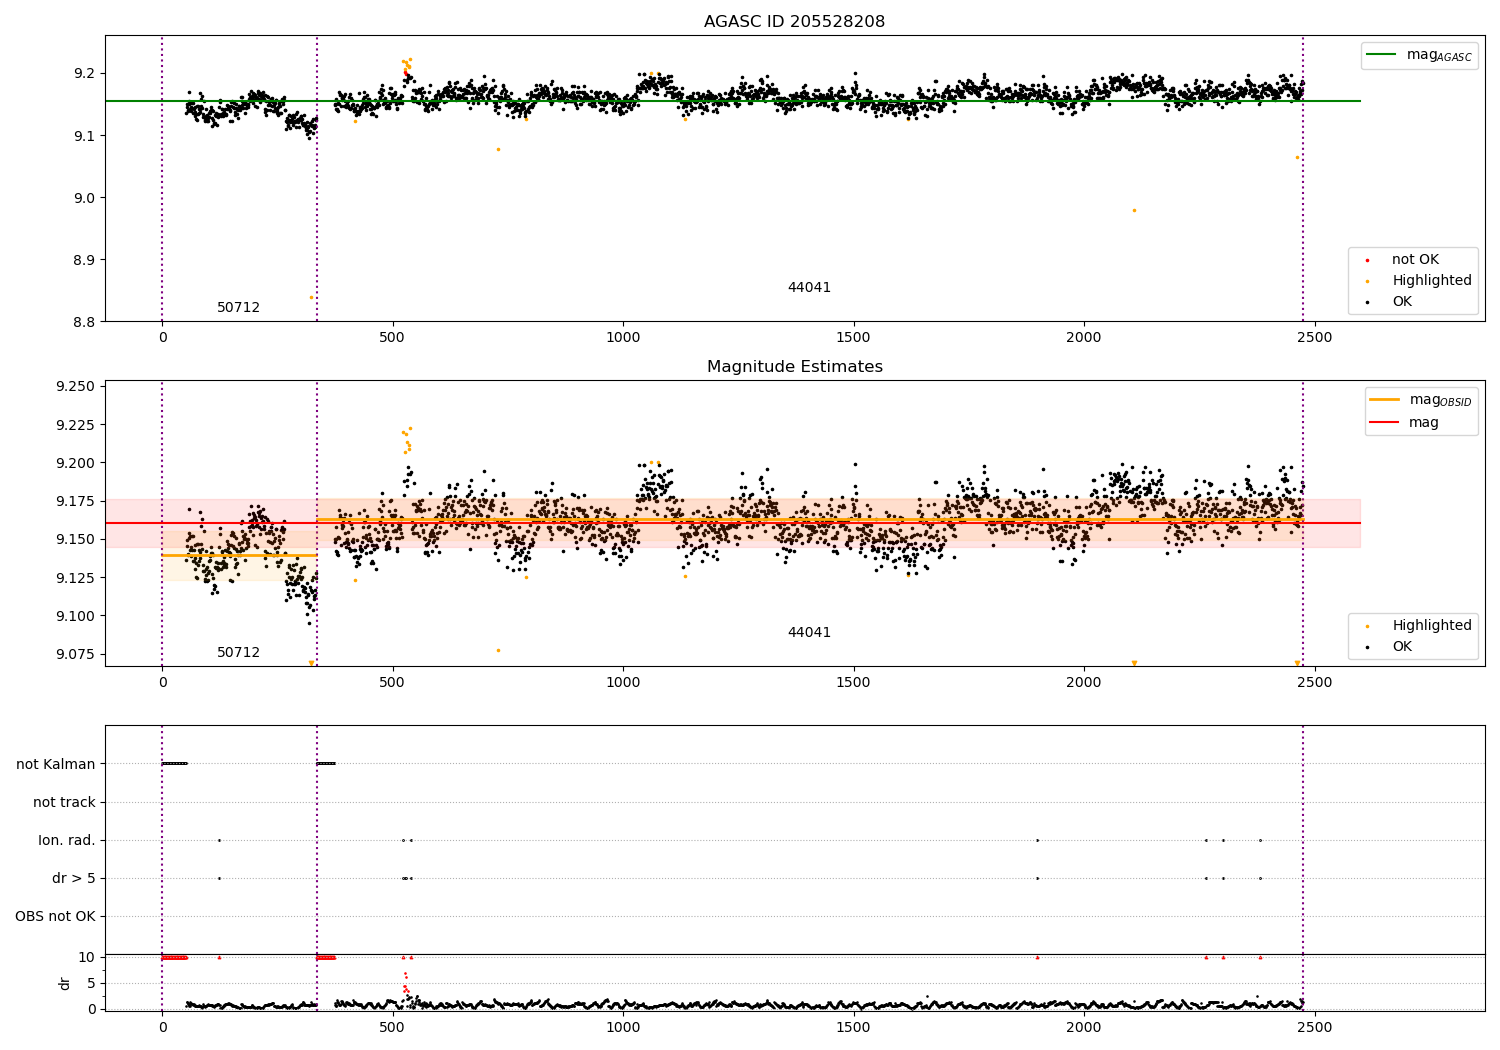Click the 'dr > 5' row label

pos(74,879)
